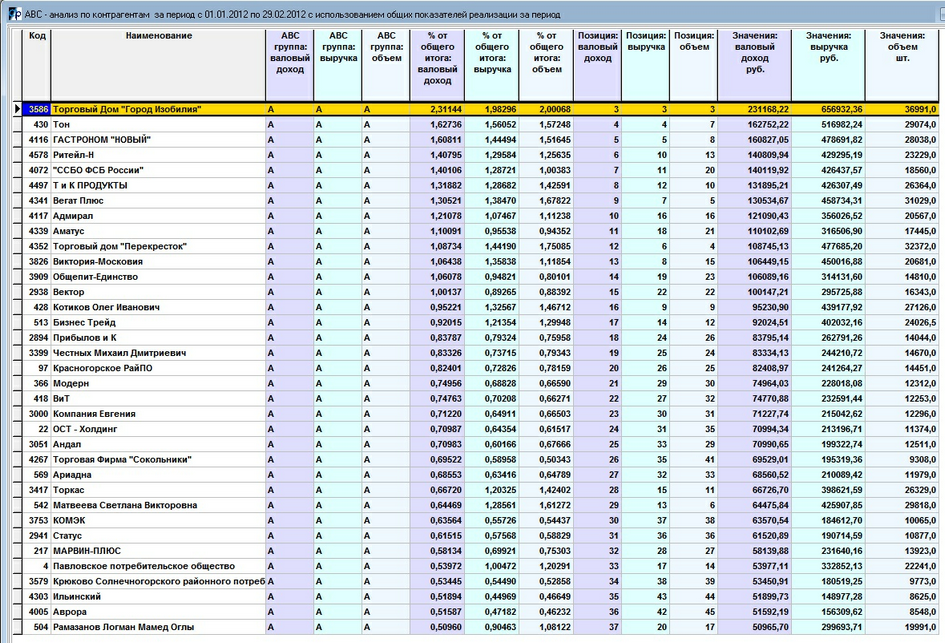945x643 pixels.
Task: Select the row "Рамазанов Логман Мамед Оглы"
Action: (480, 627)
